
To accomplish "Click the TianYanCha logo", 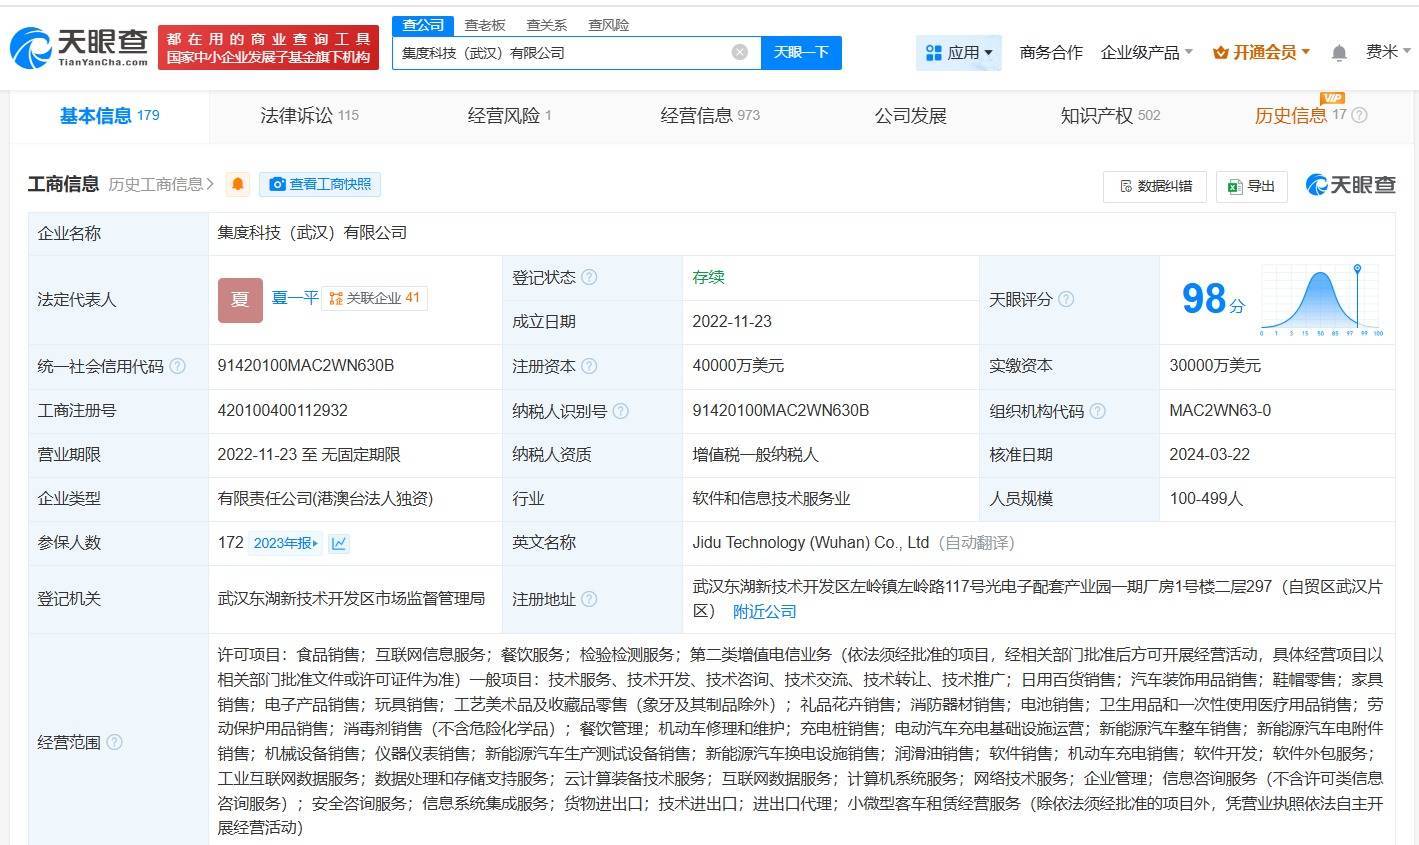I will tap(79, 46).
